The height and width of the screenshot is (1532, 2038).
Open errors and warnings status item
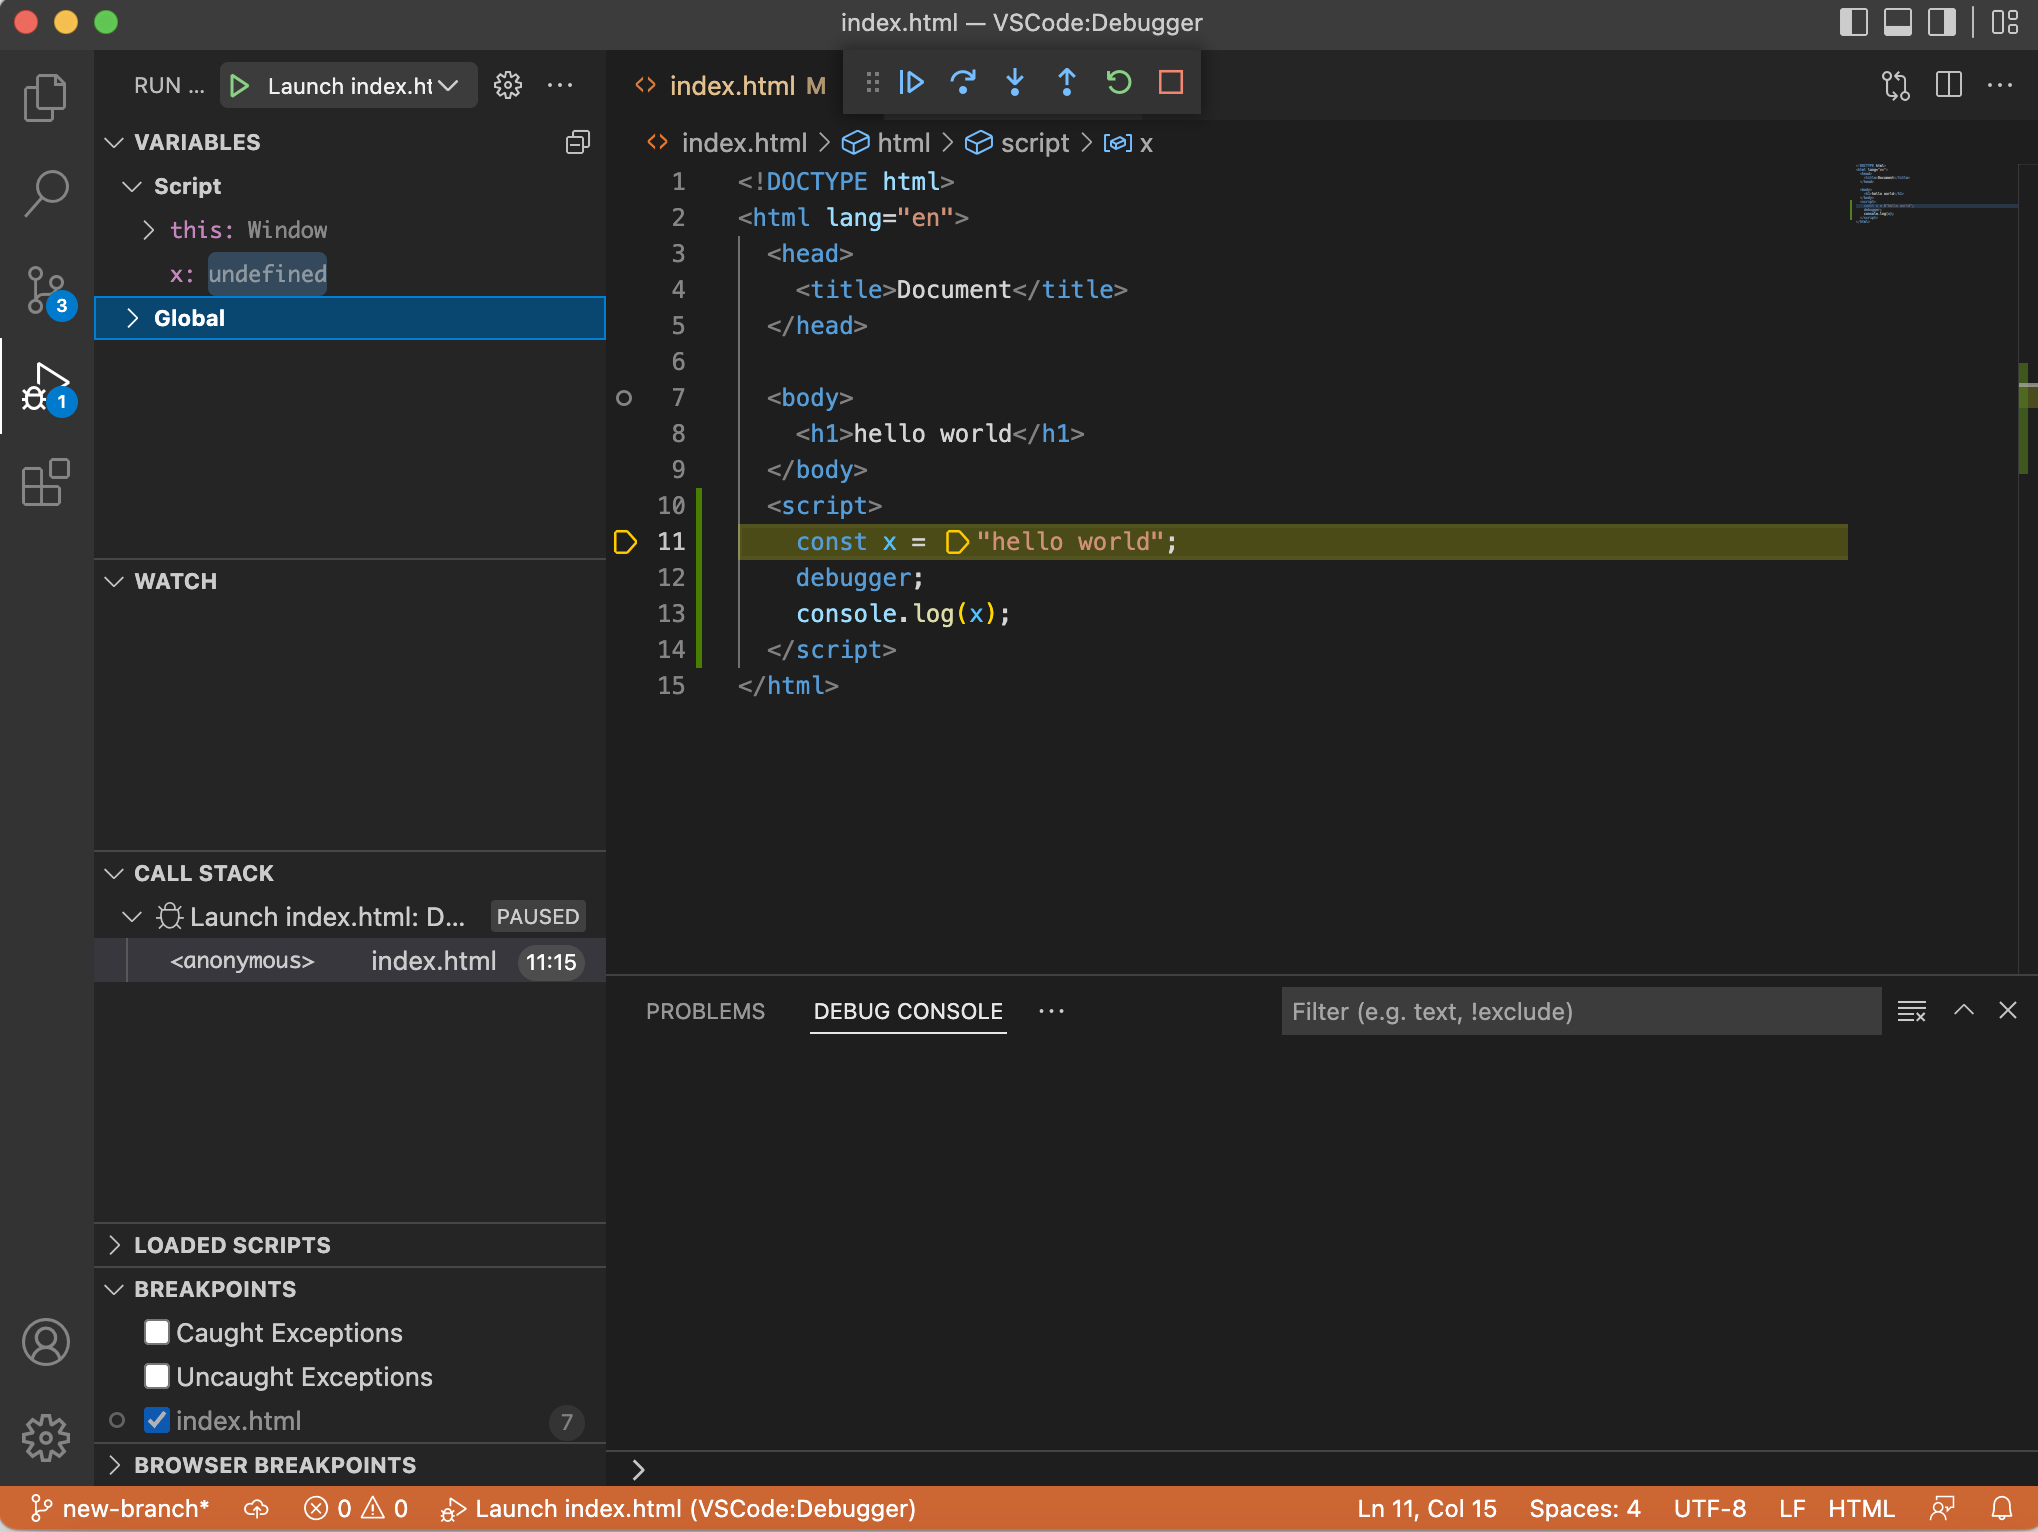point(356,1508)
